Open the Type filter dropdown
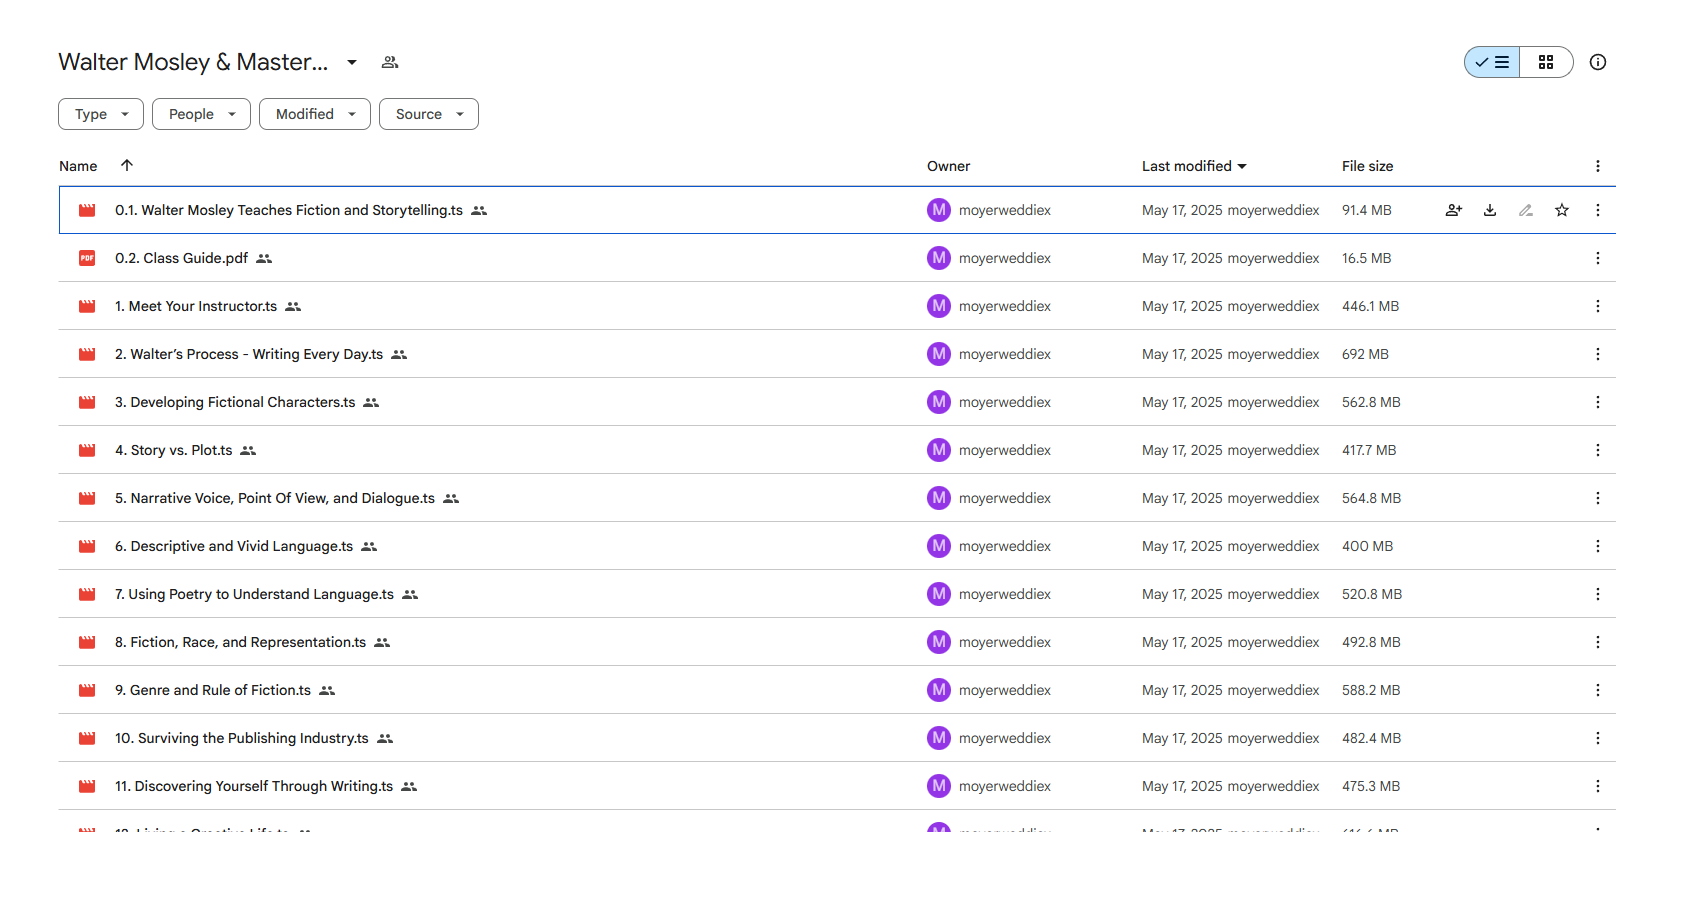Viewport: 1684px width, 900px height. (x=101, y=114)
